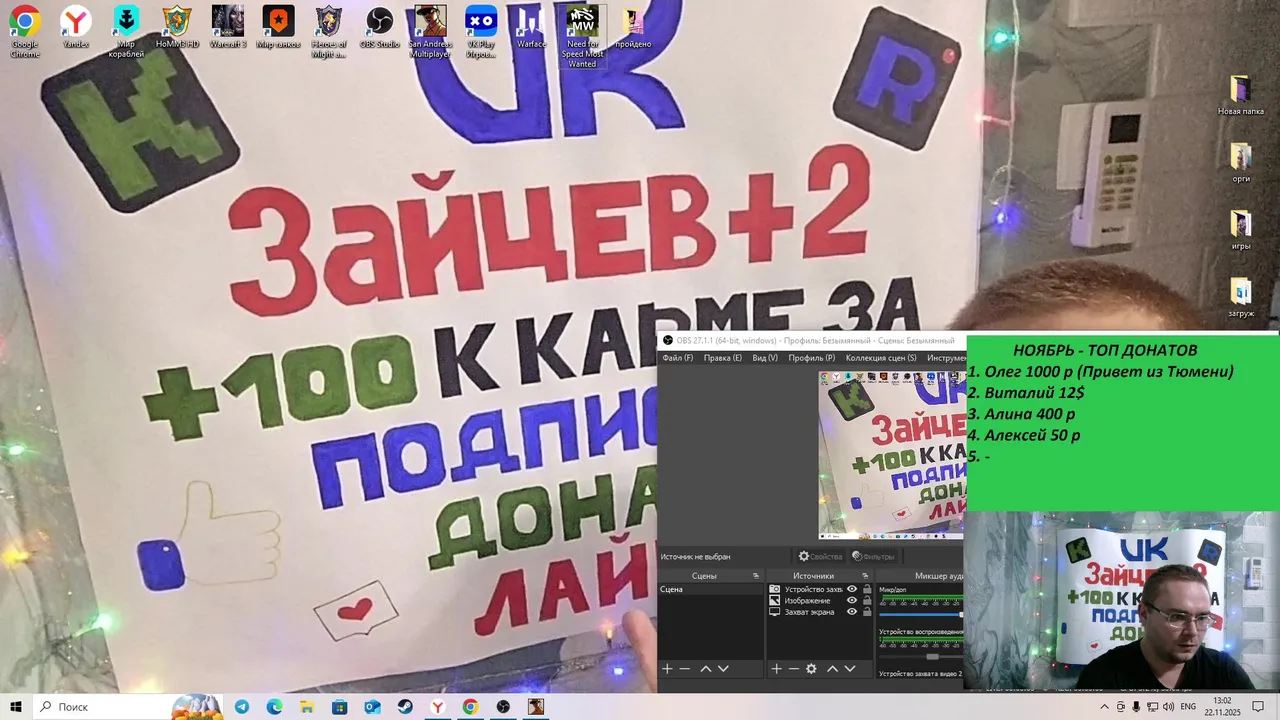The width and height of the screenshot is (1280, 720).
Task: Open VK Play desktop shortcut
Action: click(x=481, y=31)
